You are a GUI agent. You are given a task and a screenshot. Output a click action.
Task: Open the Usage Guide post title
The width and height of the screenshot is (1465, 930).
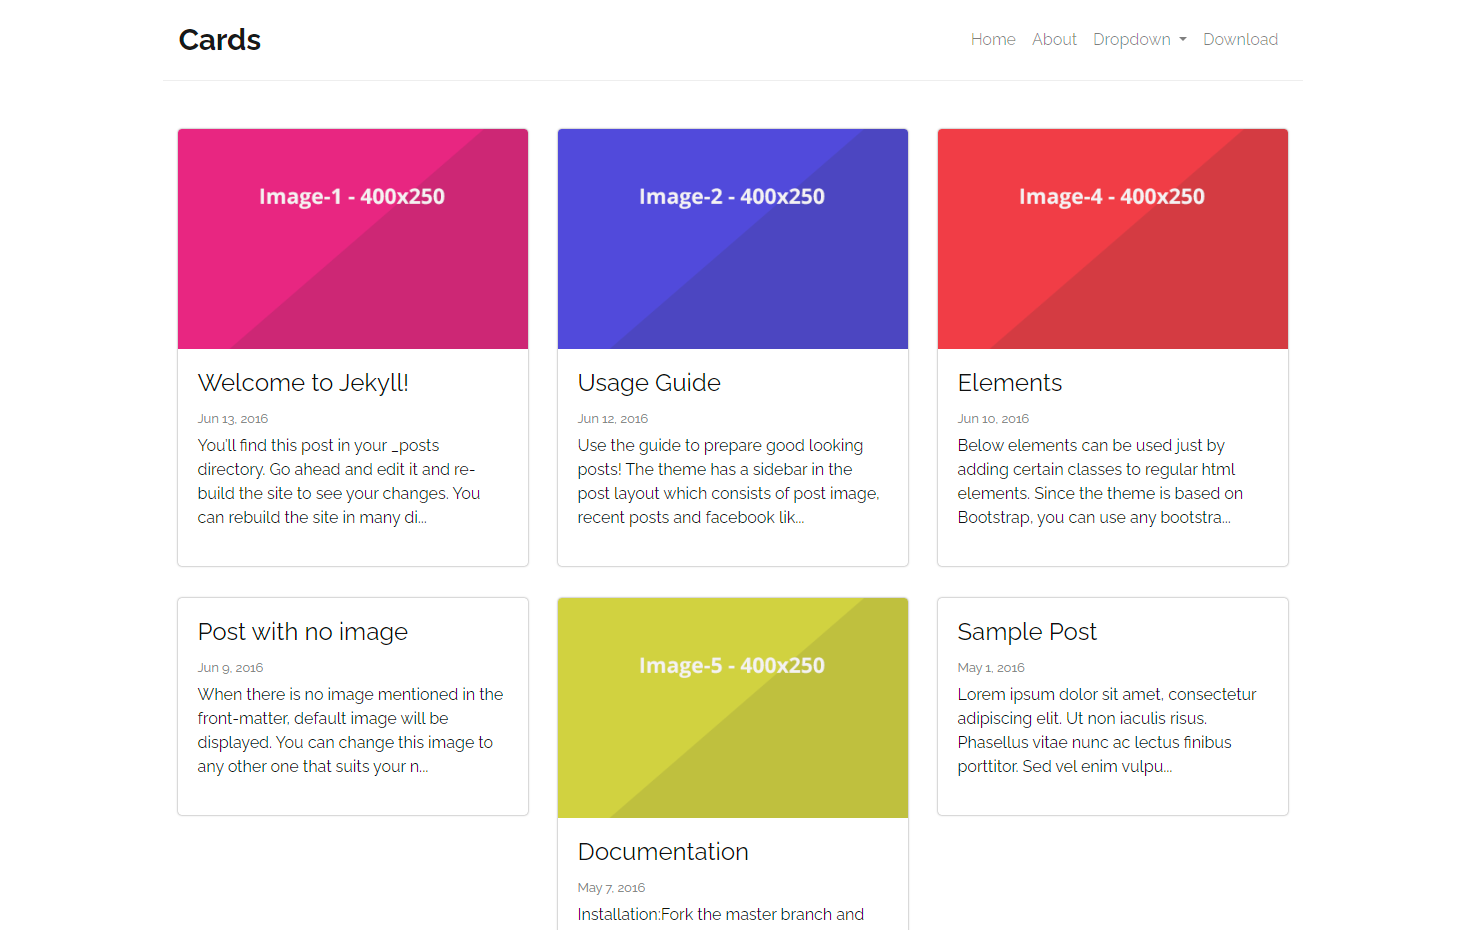(649, 383)
